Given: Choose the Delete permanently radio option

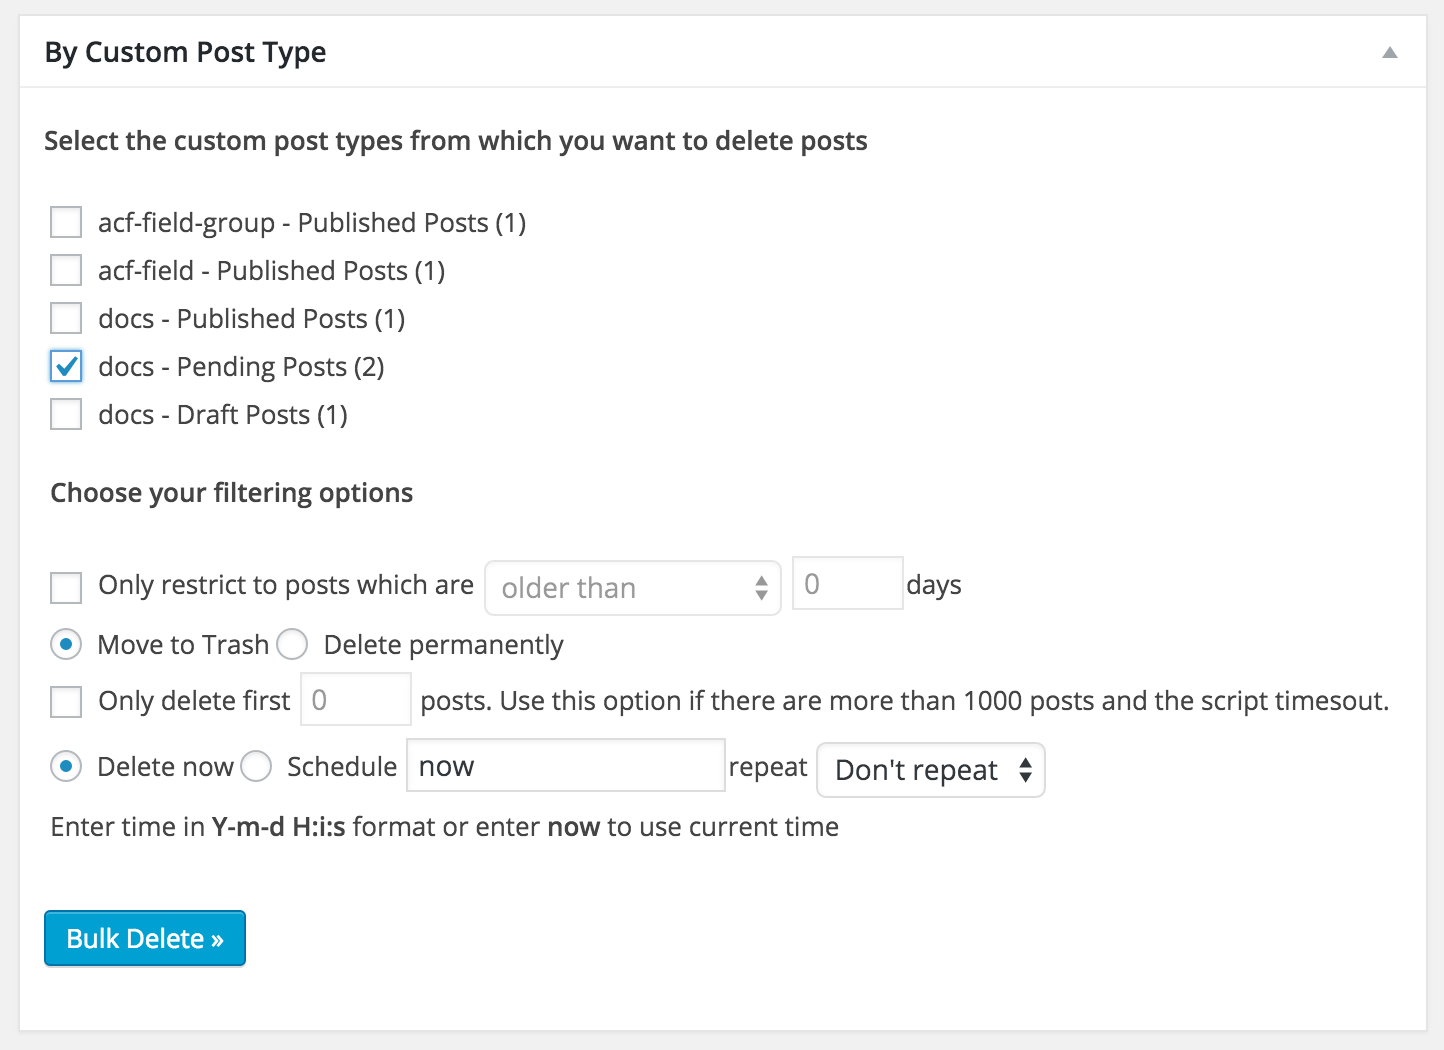Looking at the screenshot, I should [x=292, y=645].
